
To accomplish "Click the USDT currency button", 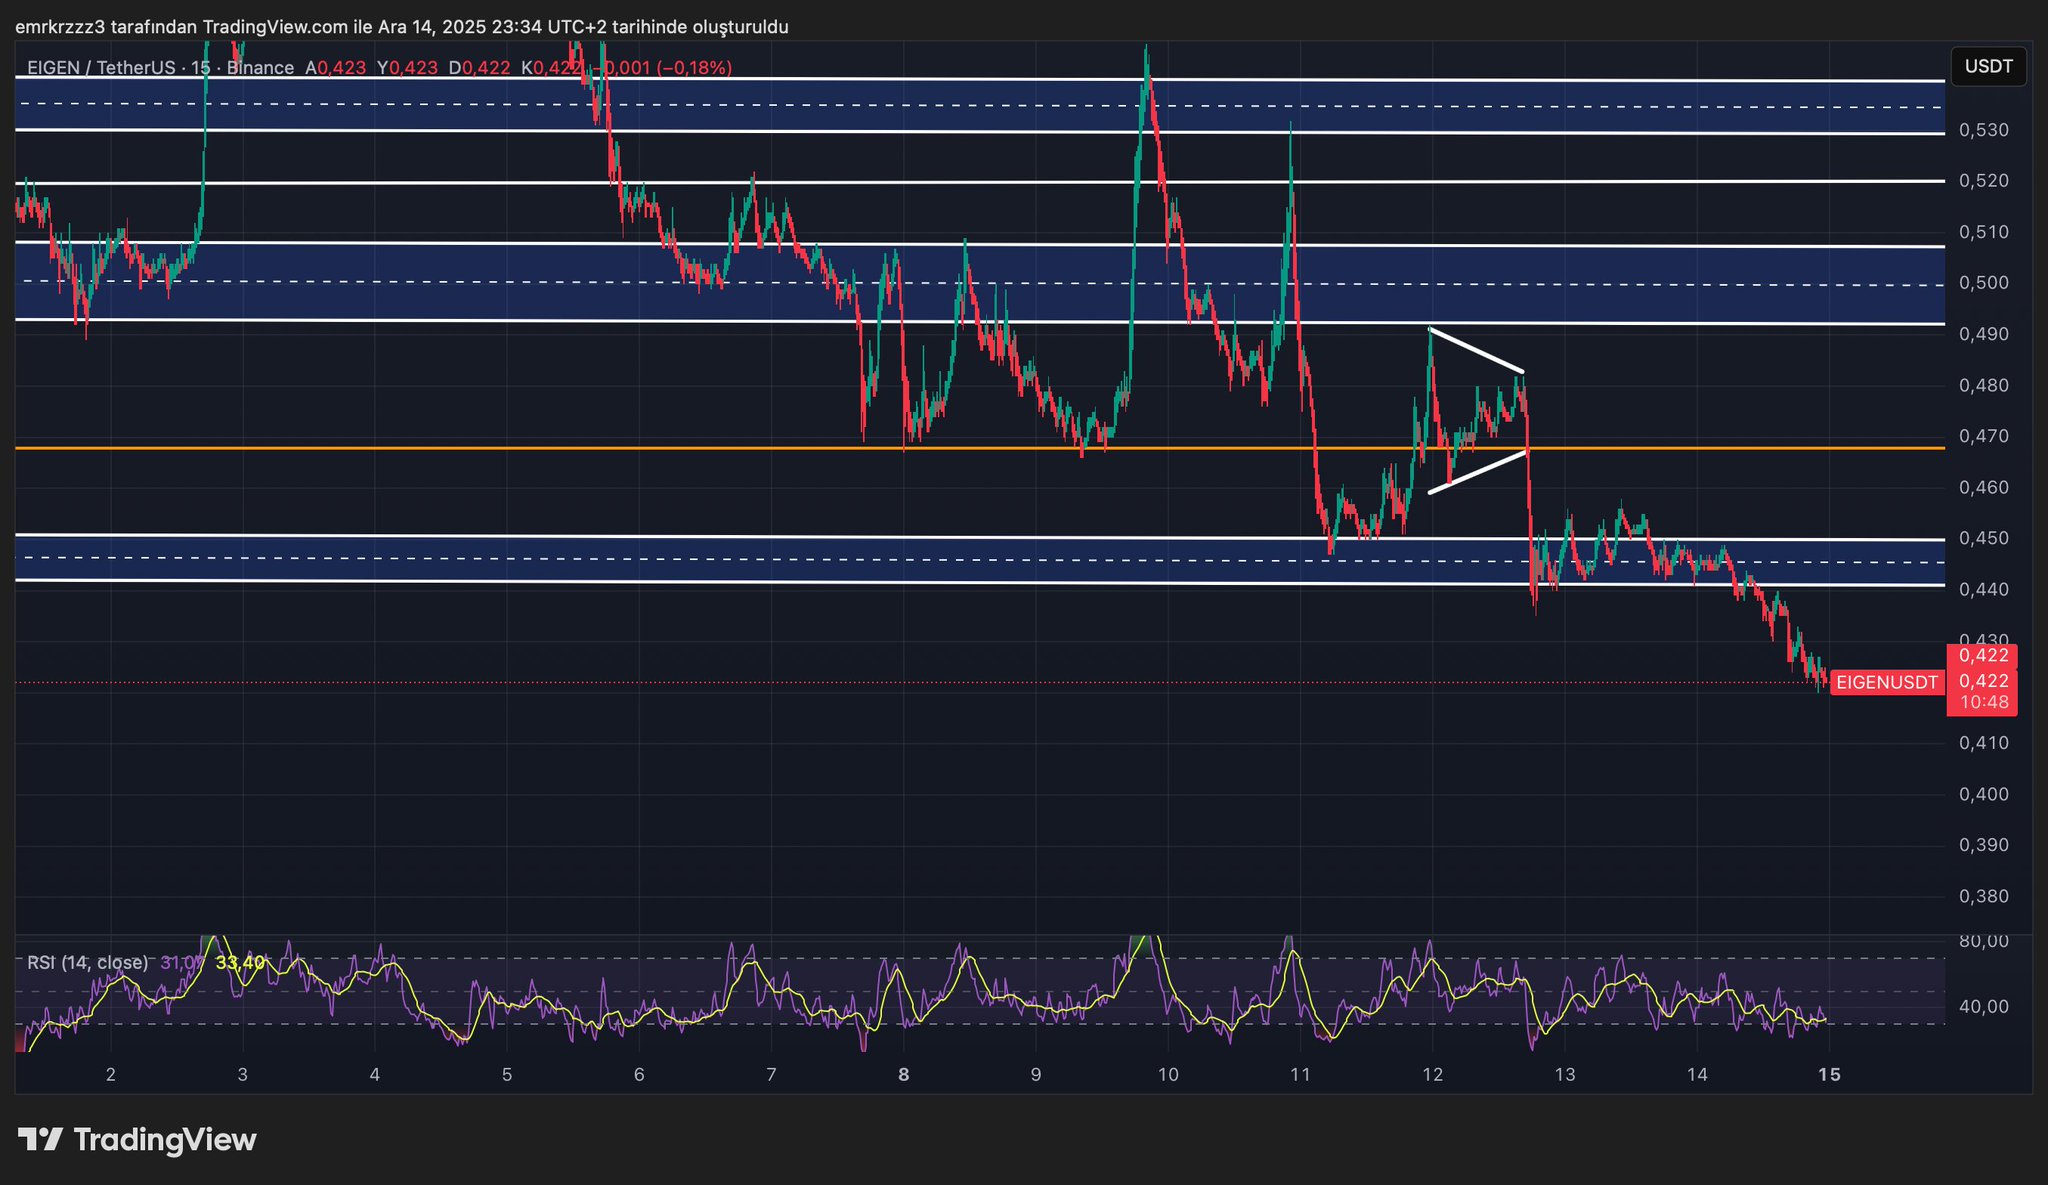I will [x=1988, y=67].
